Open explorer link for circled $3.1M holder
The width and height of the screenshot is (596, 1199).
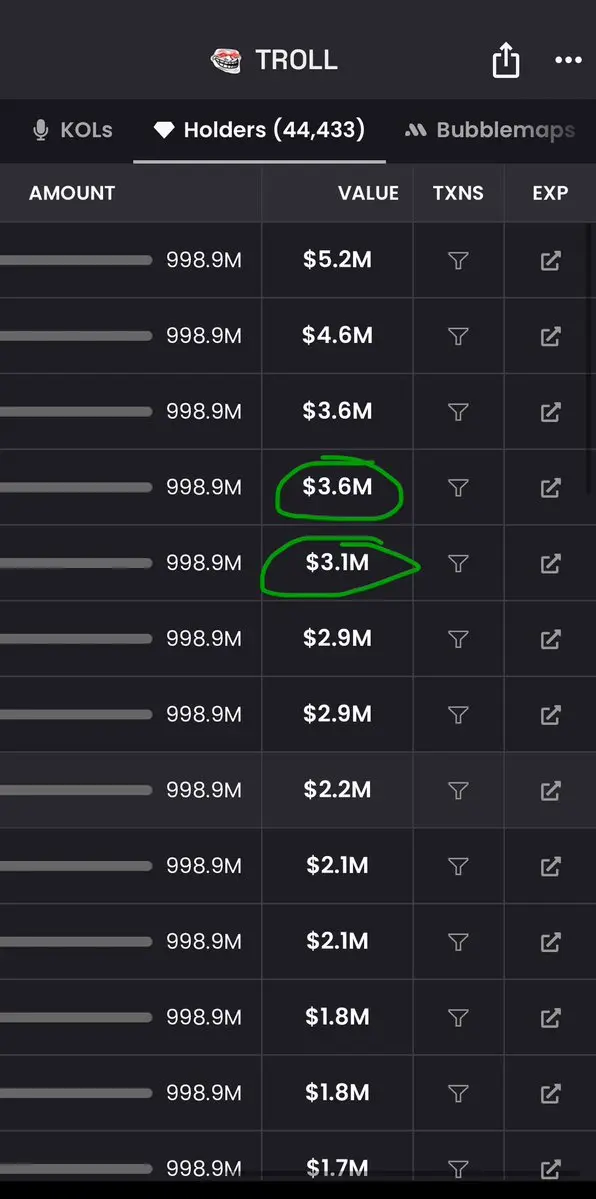point(550,564)
